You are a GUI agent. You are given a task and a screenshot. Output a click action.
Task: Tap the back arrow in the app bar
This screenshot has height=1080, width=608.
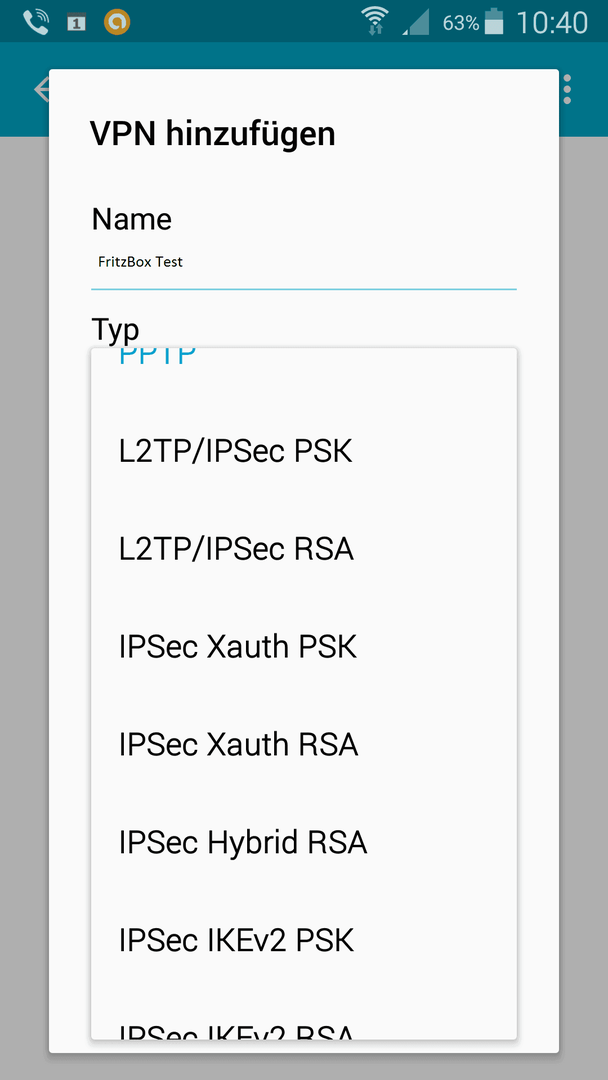pyautogui.click(x=41, y=90)
